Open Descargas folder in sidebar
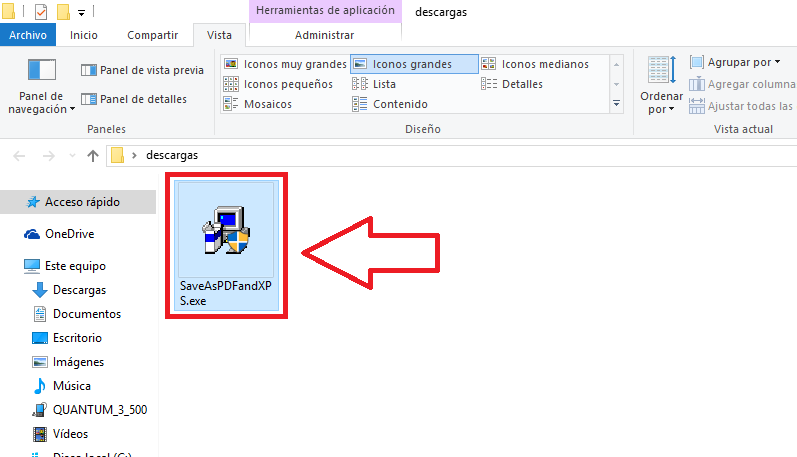Viewport: 797px width, 457px height. point(69,290)
